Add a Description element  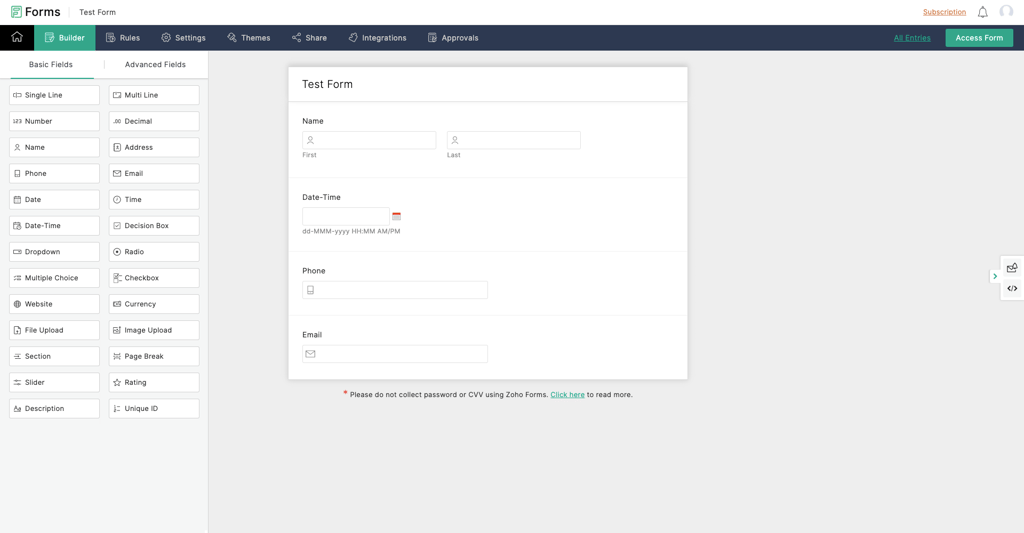pyautogui.click(x=54, y=408)
